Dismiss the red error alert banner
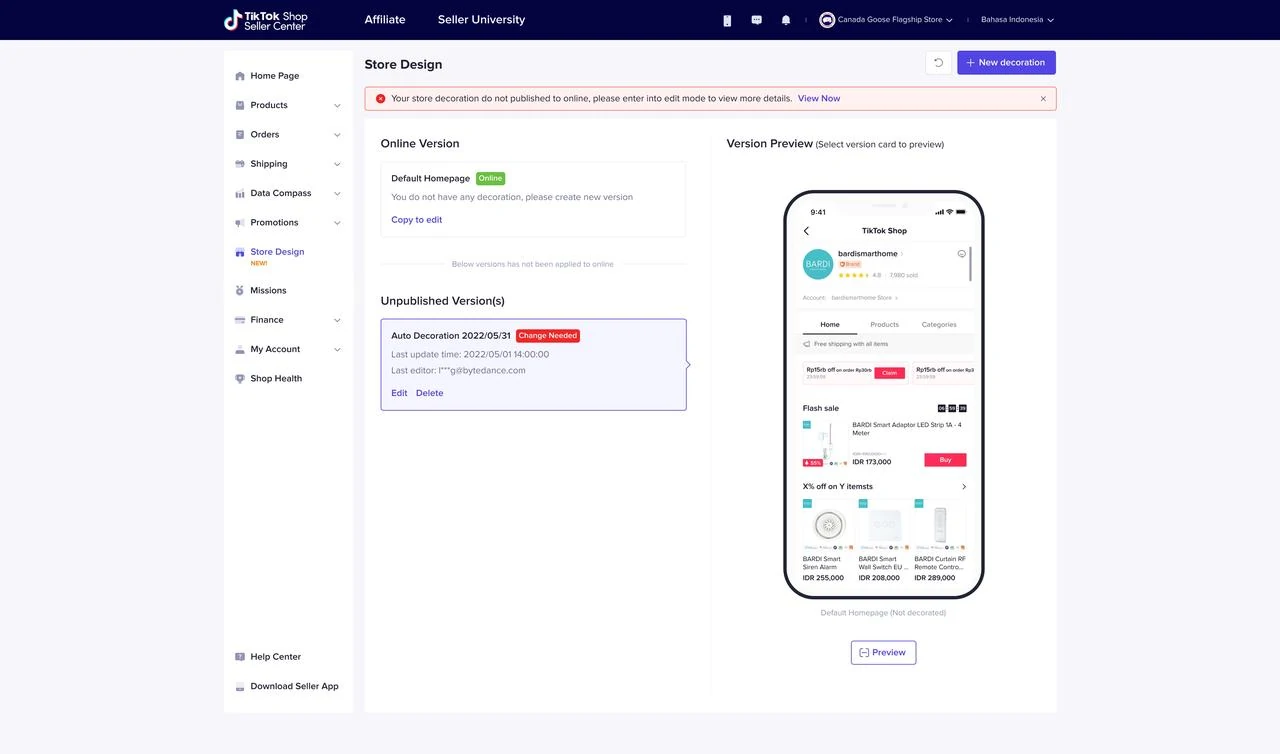This screenshot has height=754, width=1280. coord(1043,99)
